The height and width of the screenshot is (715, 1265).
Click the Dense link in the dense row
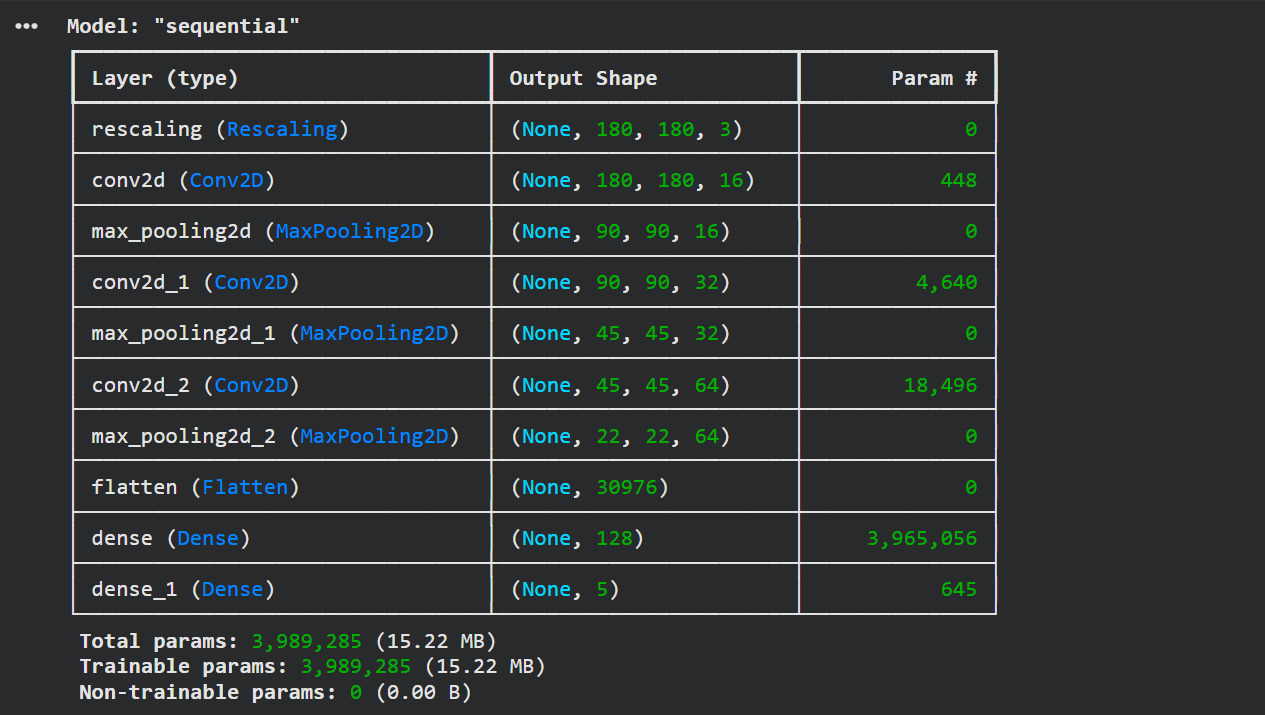208,537
